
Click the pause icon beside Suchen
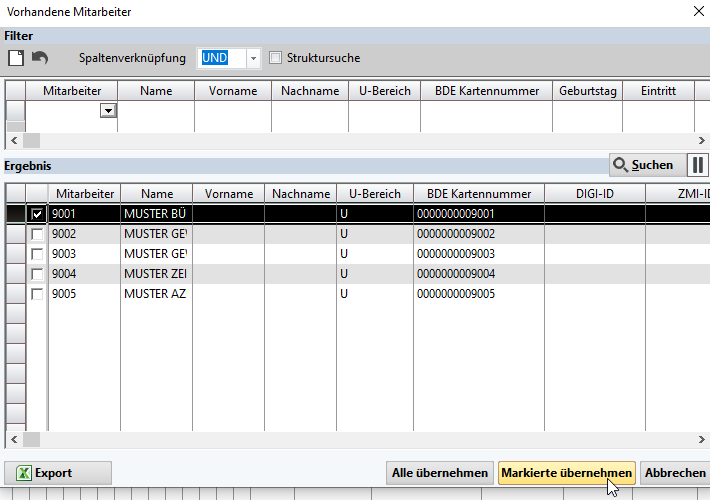pyautogui.click(x=697, y=165)
